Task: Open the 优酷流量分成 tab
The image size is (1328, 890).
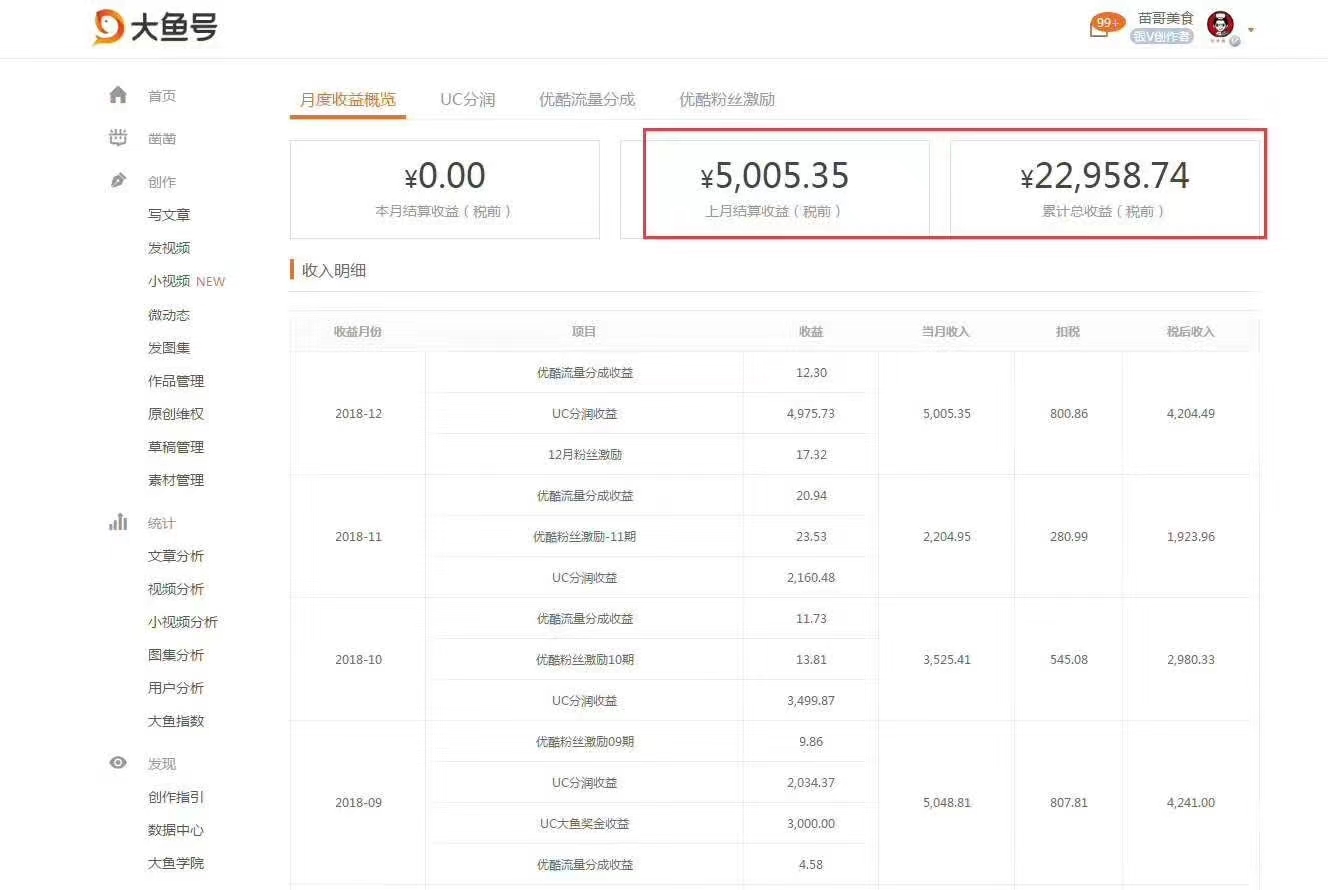Action: pos(586,99)
